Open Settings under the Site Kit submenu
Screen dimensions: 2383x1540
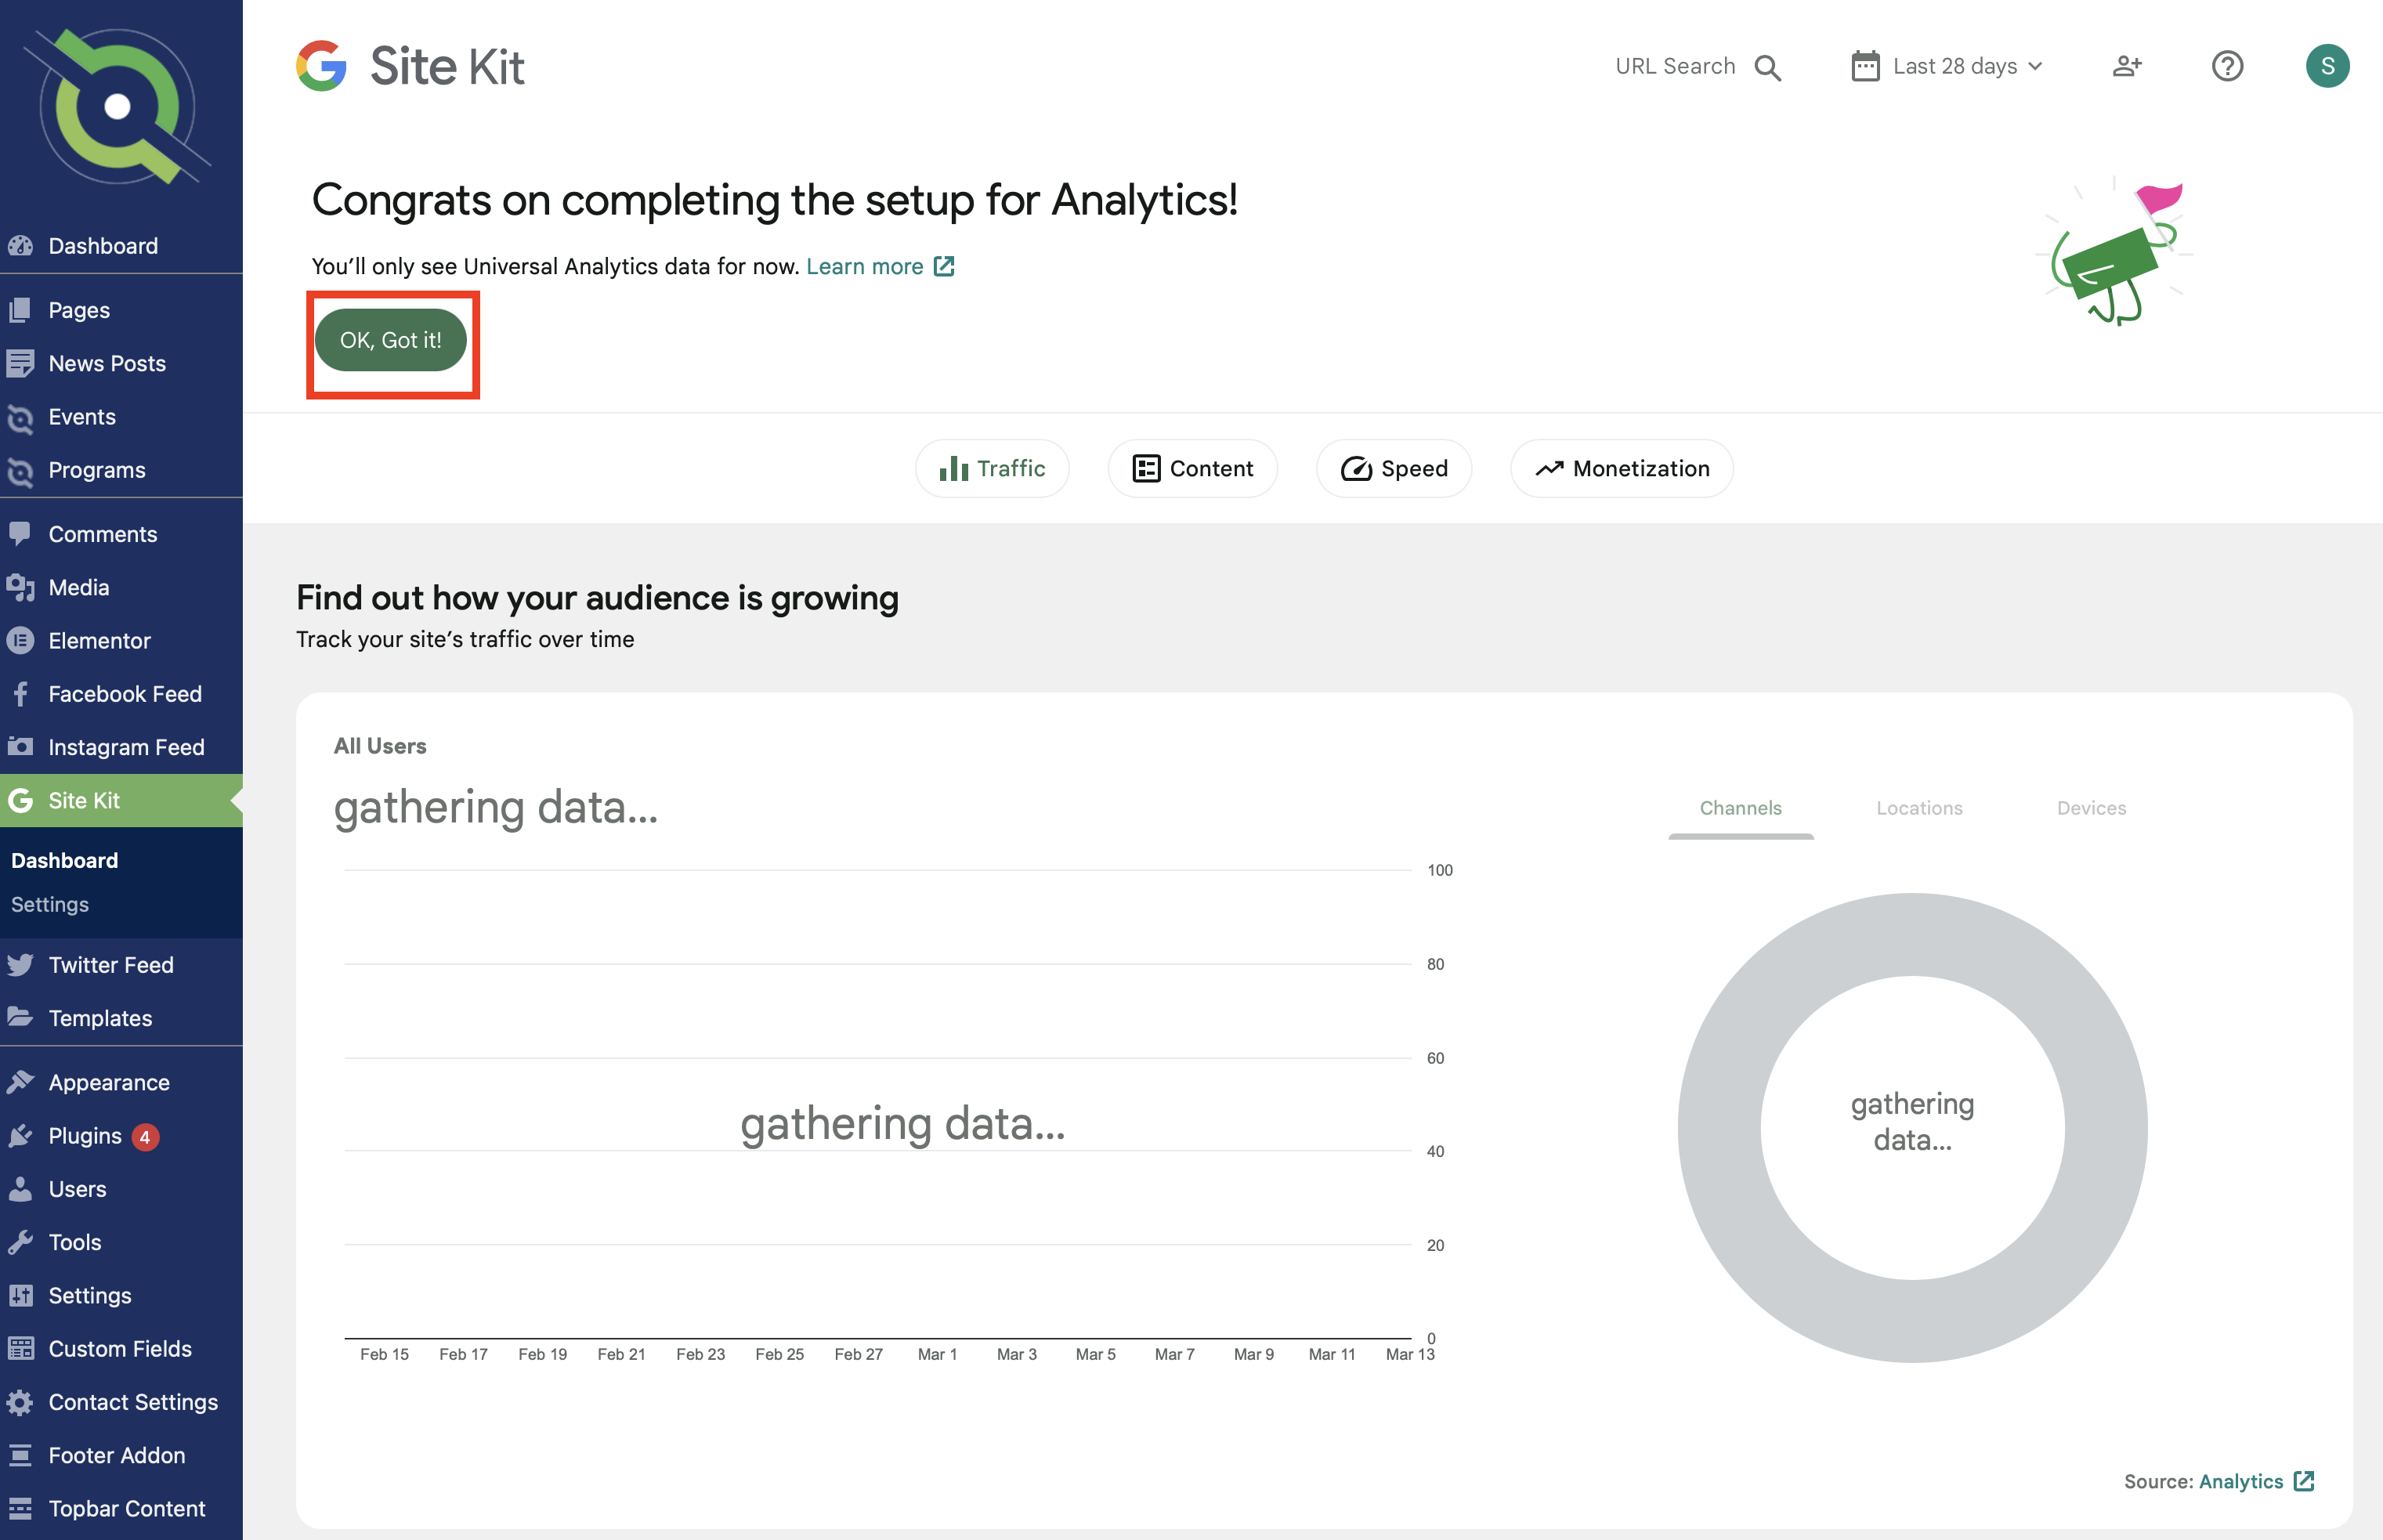[50, 904]
